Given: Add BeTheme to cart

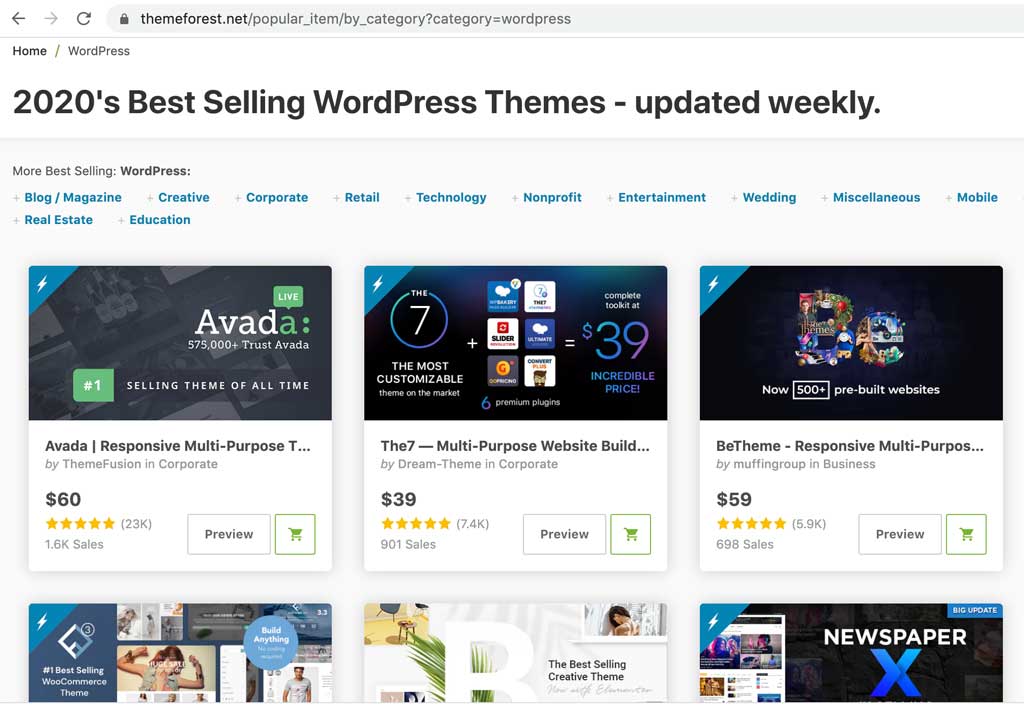Looking at the screenshot, I should click(x=966, y=534).
